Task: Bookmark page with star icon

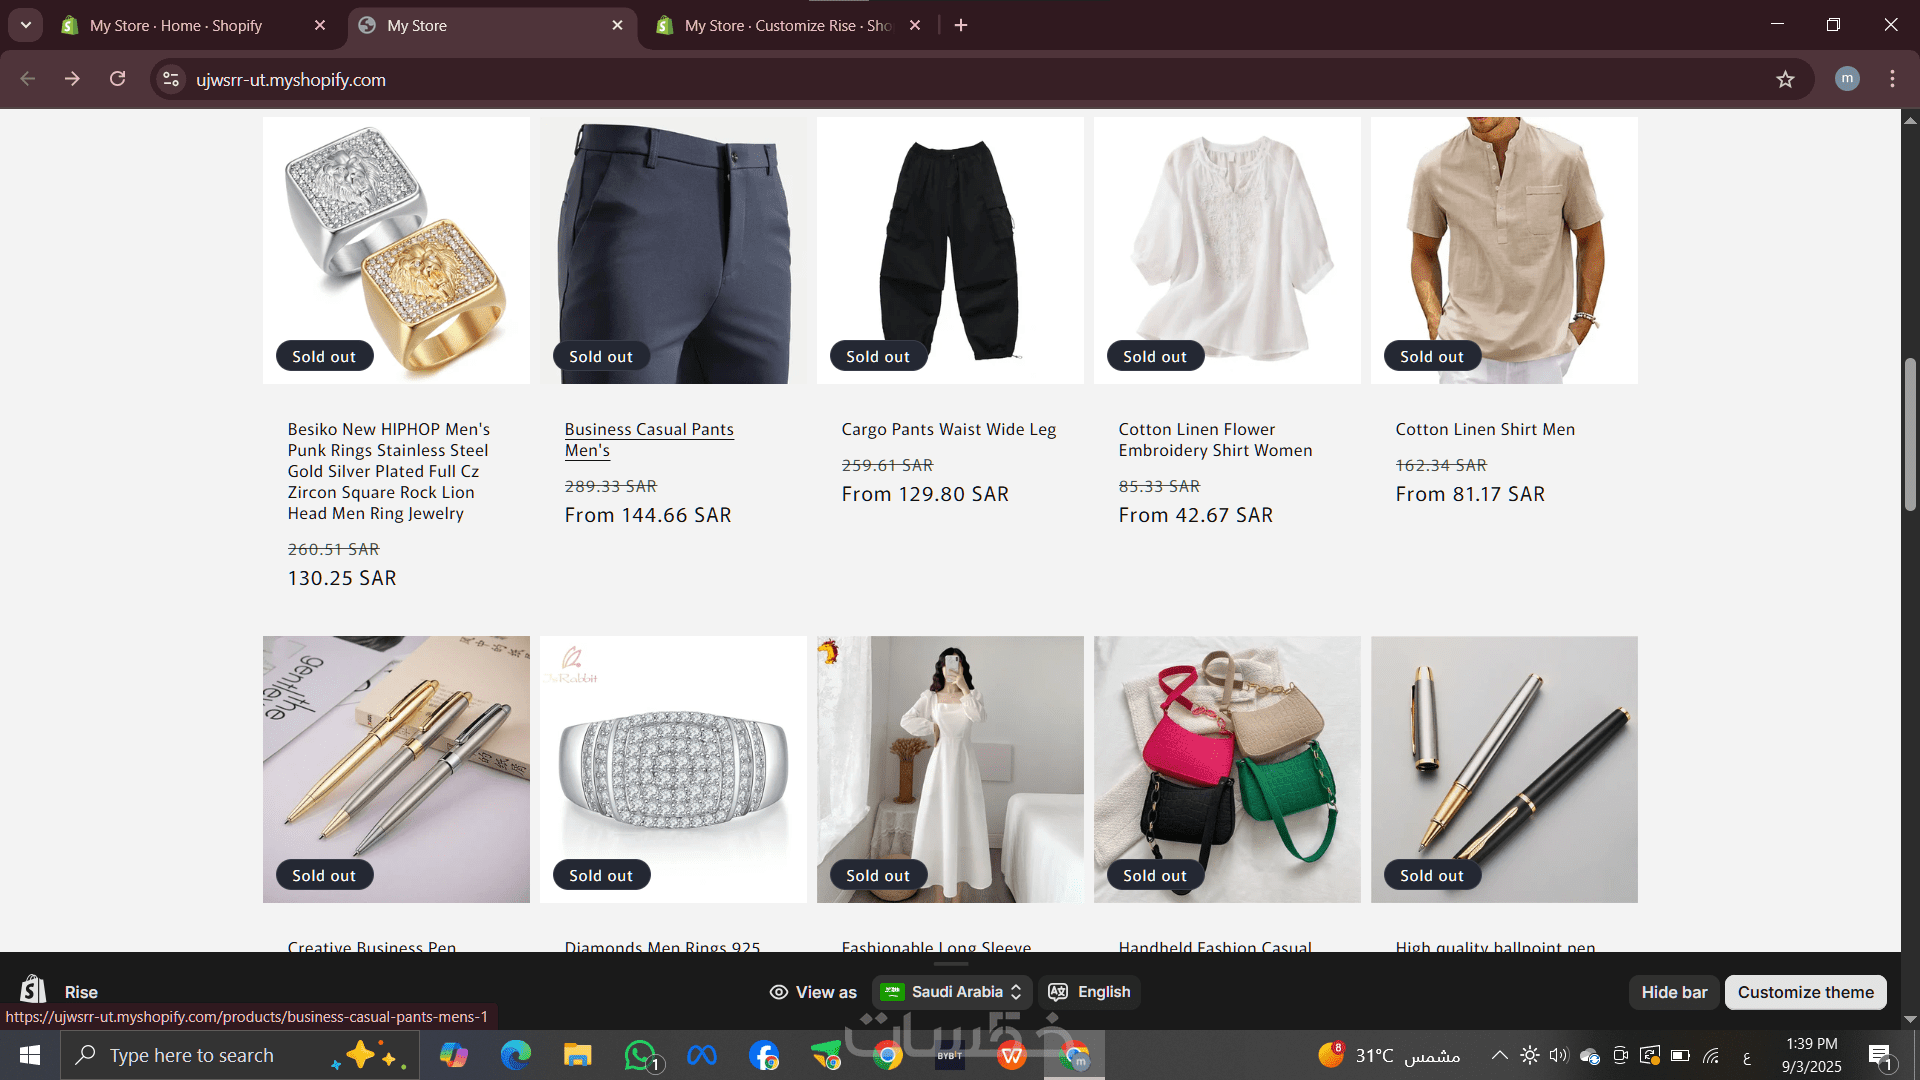Action: 1785,79
